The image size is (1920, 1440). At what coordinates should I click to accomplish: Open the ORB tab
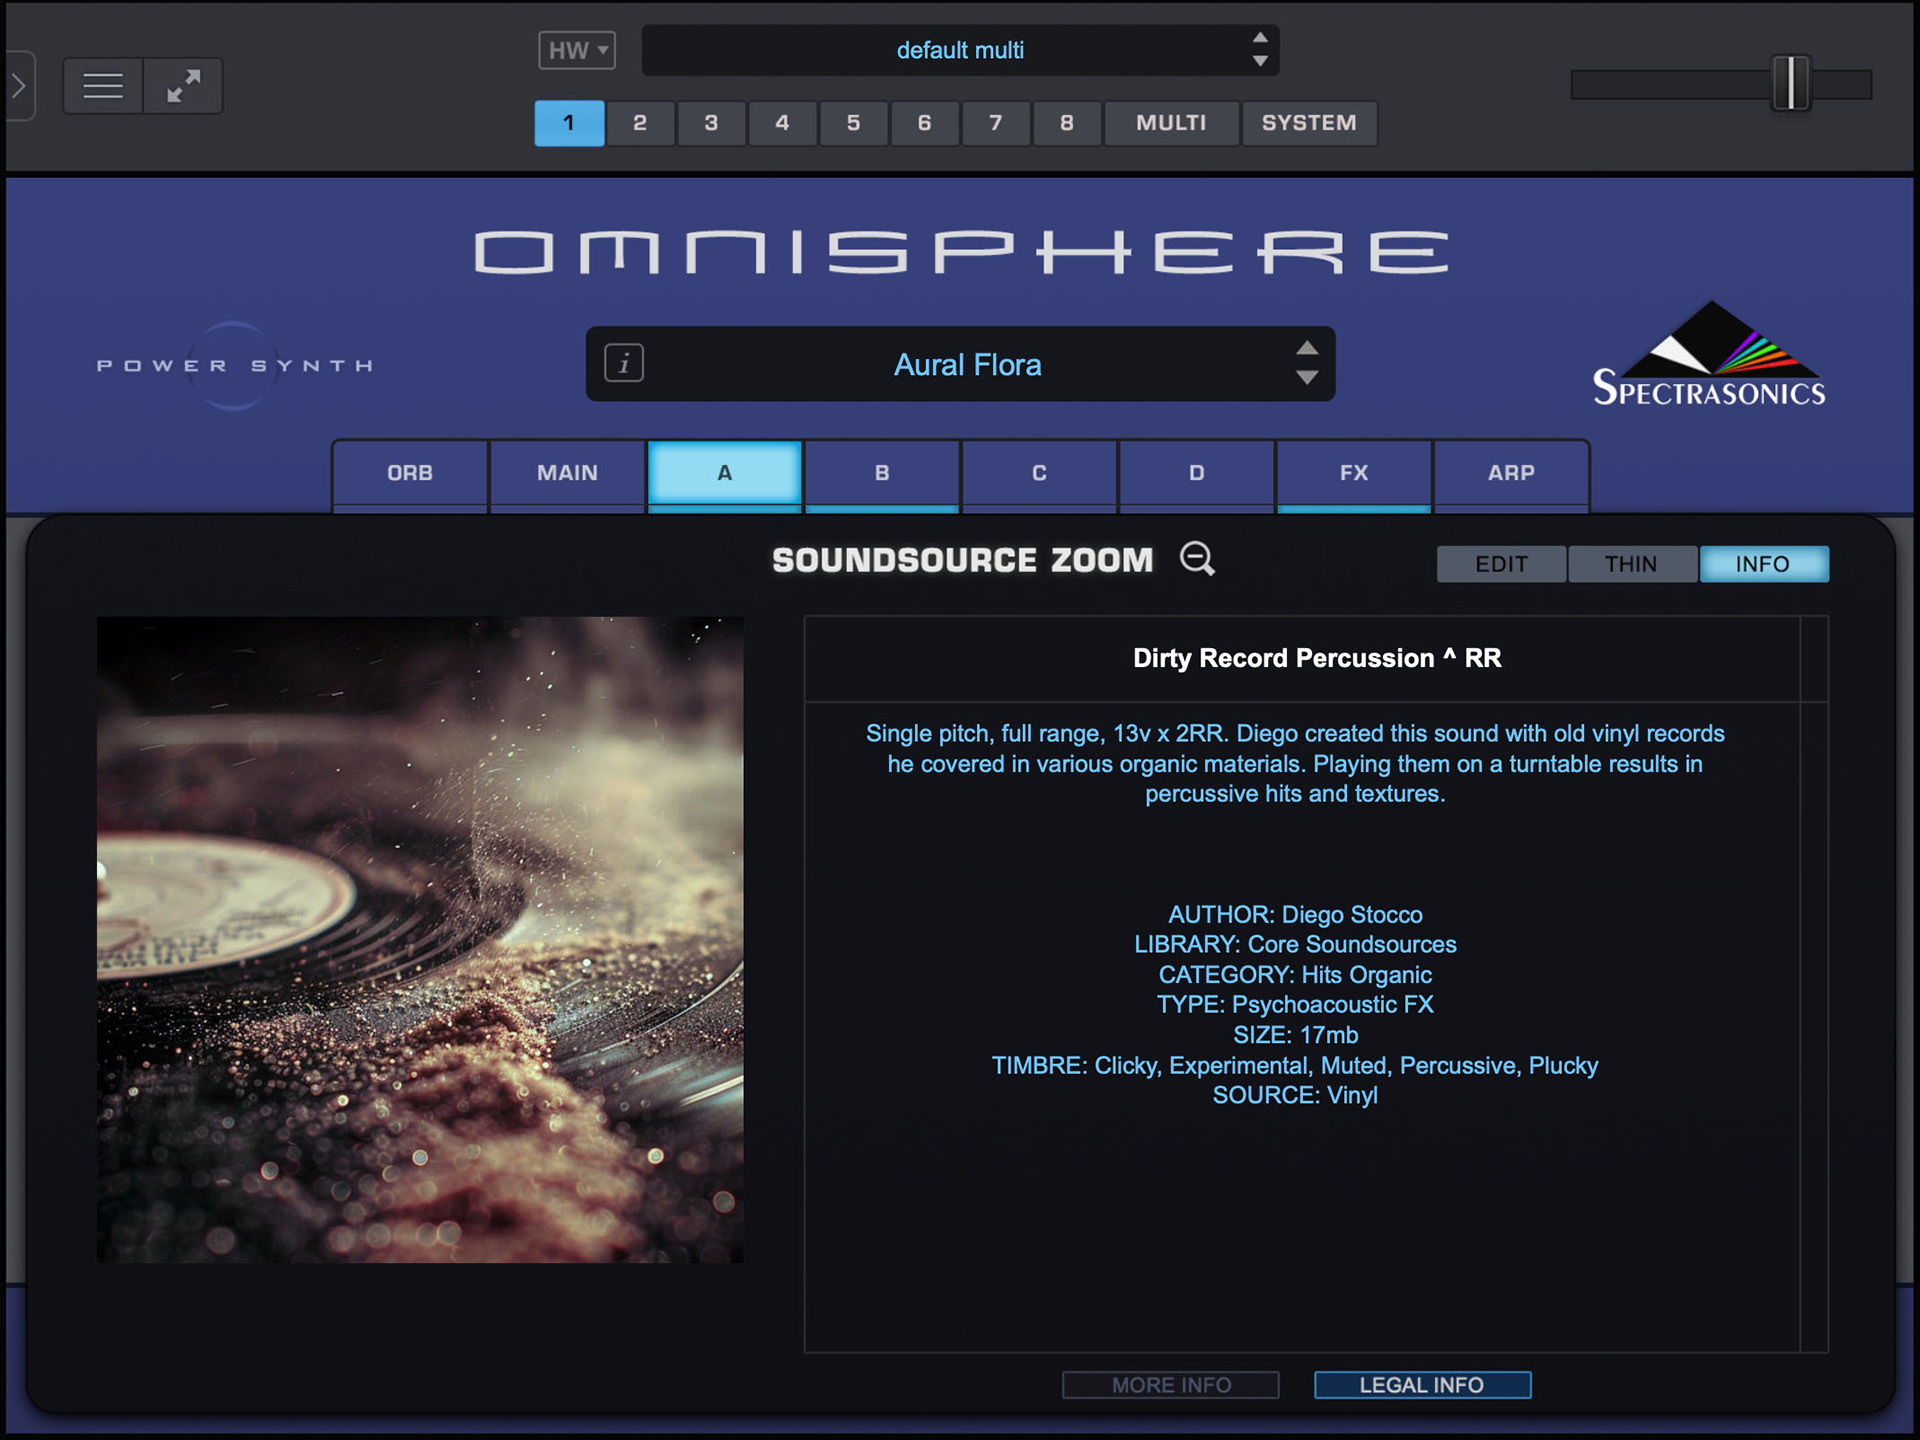point(410,473)
